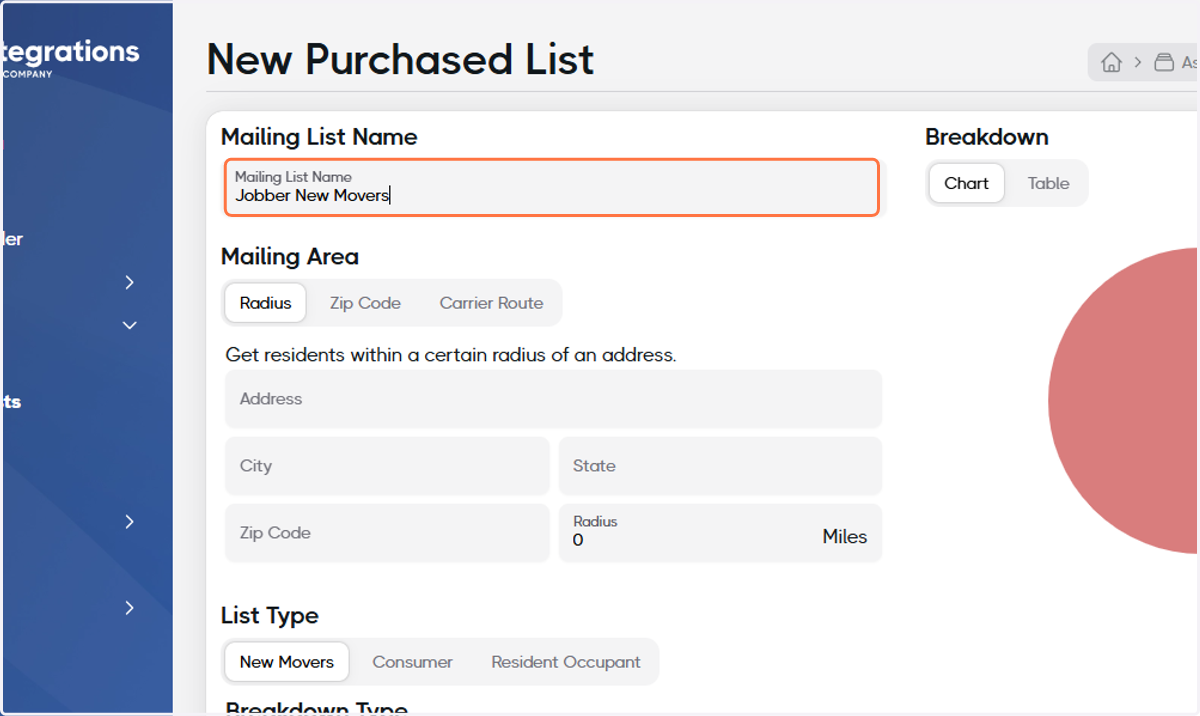Screen dimensions: 1200x716
Task: Click the 'Miles' unit label
Action: point(845,537)
